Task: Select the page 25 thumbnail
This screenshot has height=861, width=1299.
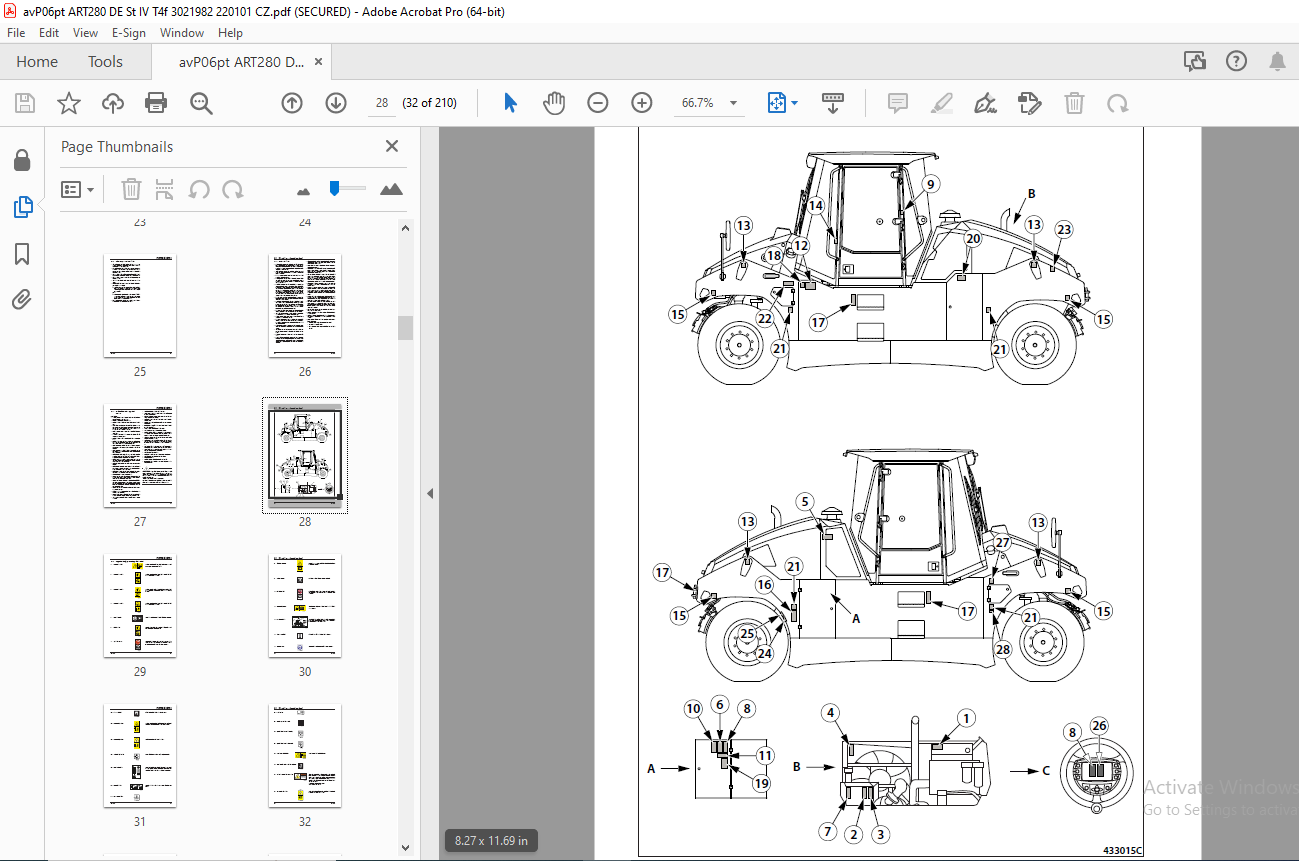Action: pos(140,306)
